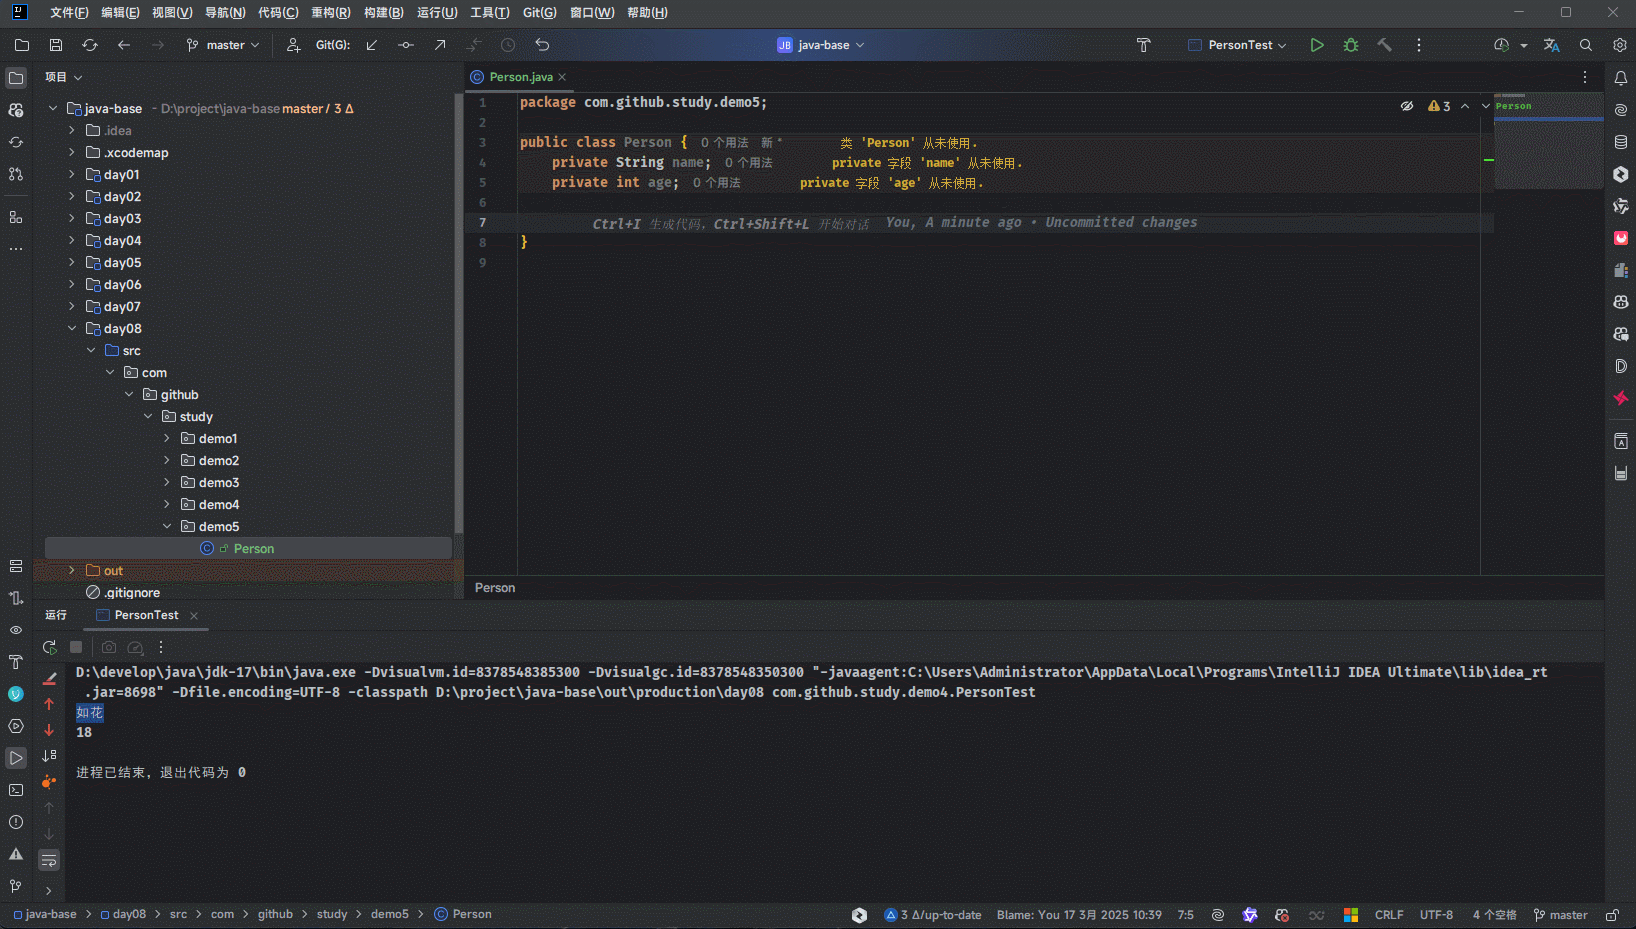Click UTF-8 encoding in status bar
The width and height of the screenshot is (1636, 929).
[1436, 915]
